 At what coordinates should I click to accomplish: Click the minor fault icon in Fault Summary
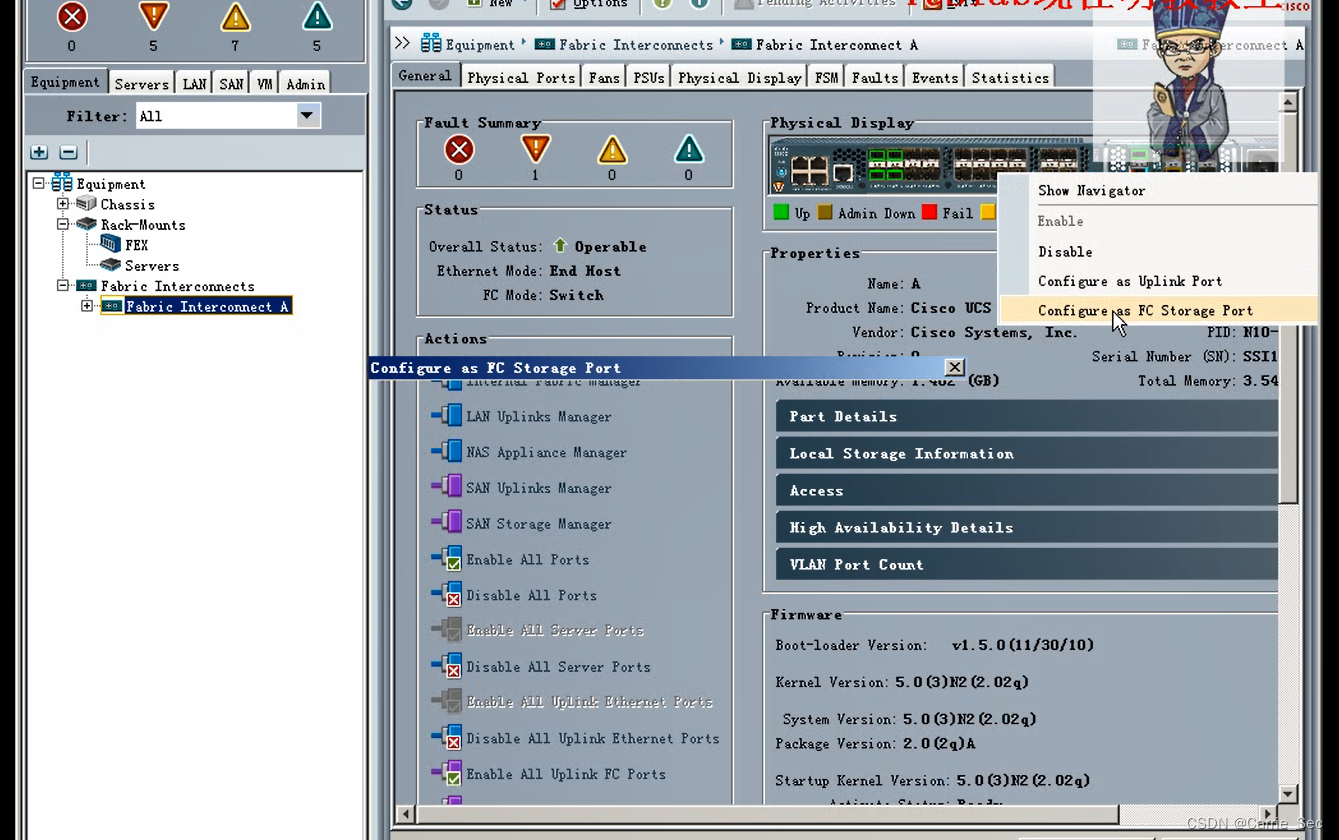[612, 150]
